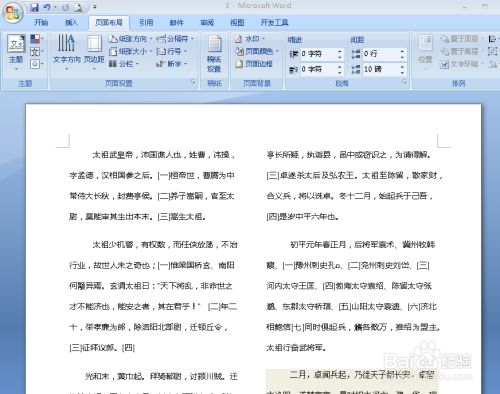Viewport: 500px width, 394px height.
Task: Open the 页面颜色 page color dropdown
Action: (257, 51)
